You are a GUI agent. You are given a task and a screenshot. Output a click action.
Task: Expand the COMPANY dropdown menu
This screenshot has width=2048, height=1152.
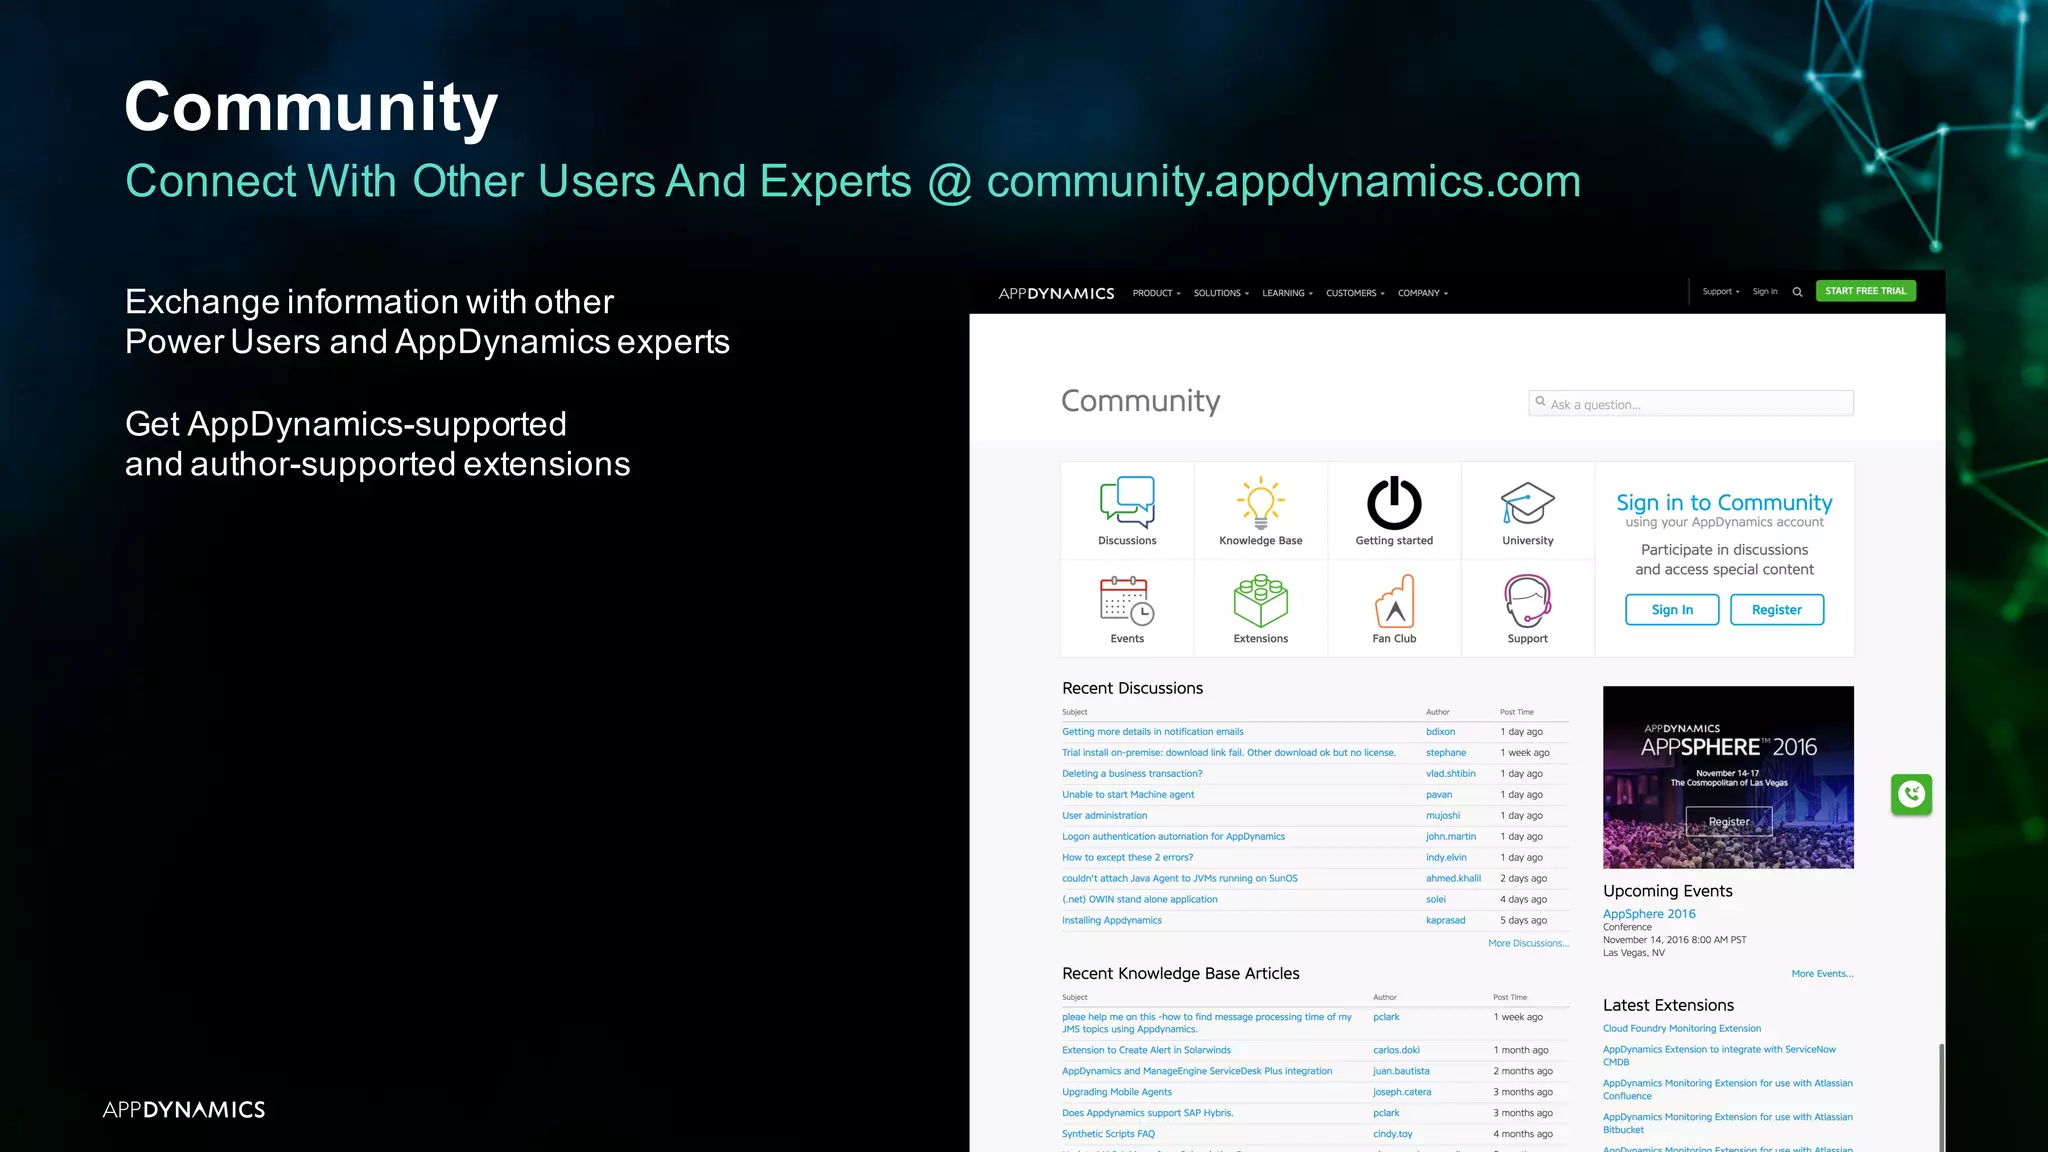1423,293
